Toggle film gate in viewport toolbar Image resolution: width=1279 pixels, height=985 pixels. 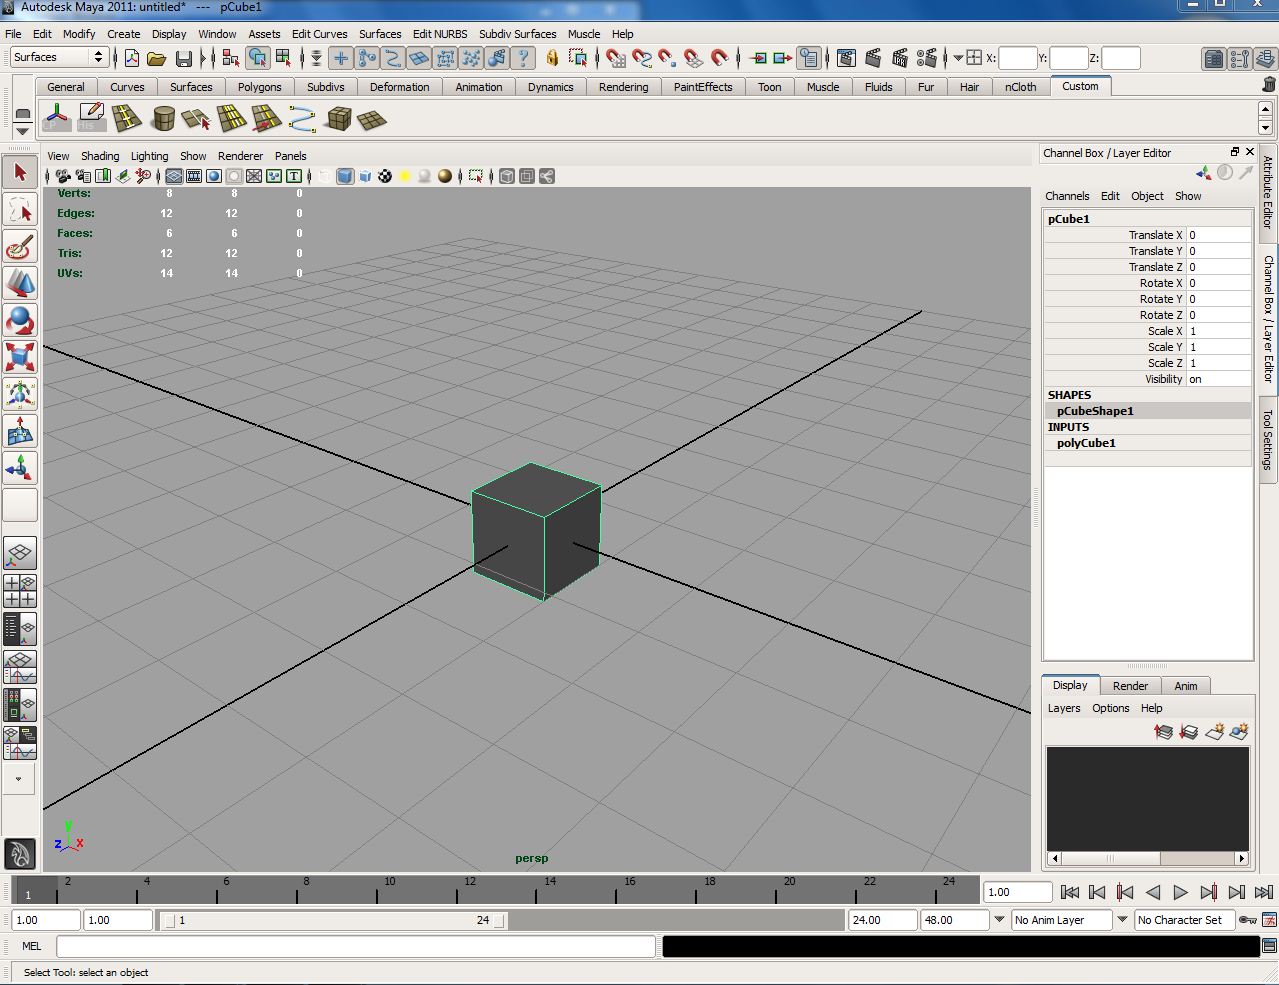[194, 176]
